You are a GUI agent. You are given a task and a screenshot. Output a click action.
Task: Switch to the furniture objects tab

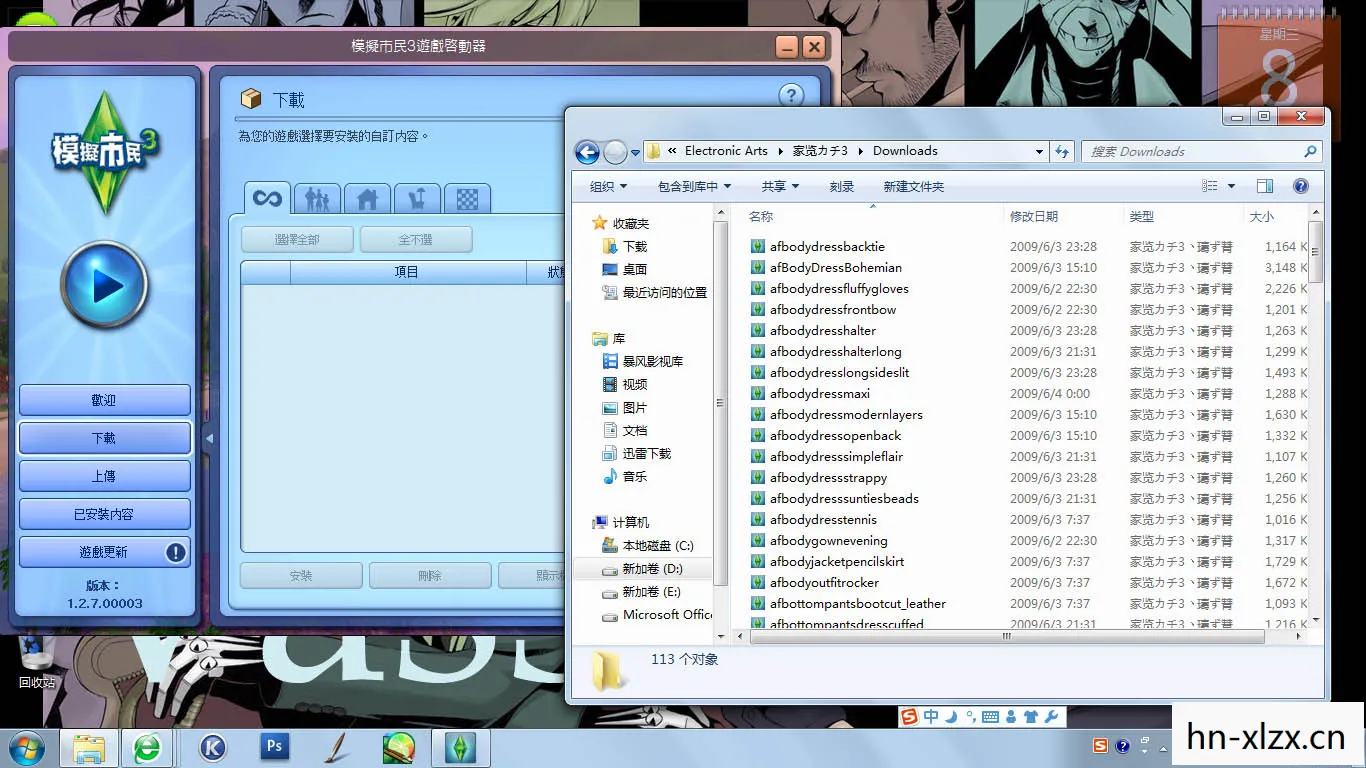(417, 199)
